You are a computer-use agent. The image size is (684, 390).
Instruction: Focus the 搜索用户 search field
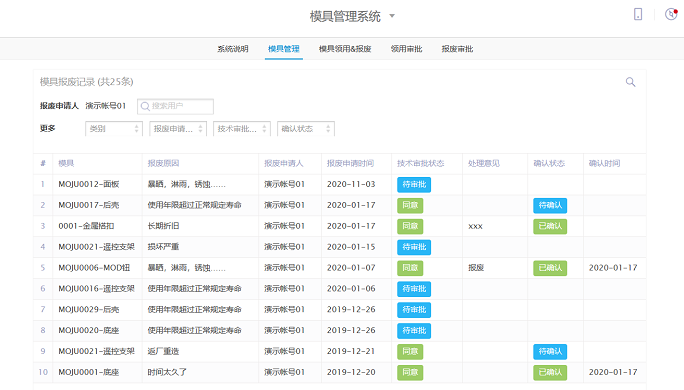point(175,106)
